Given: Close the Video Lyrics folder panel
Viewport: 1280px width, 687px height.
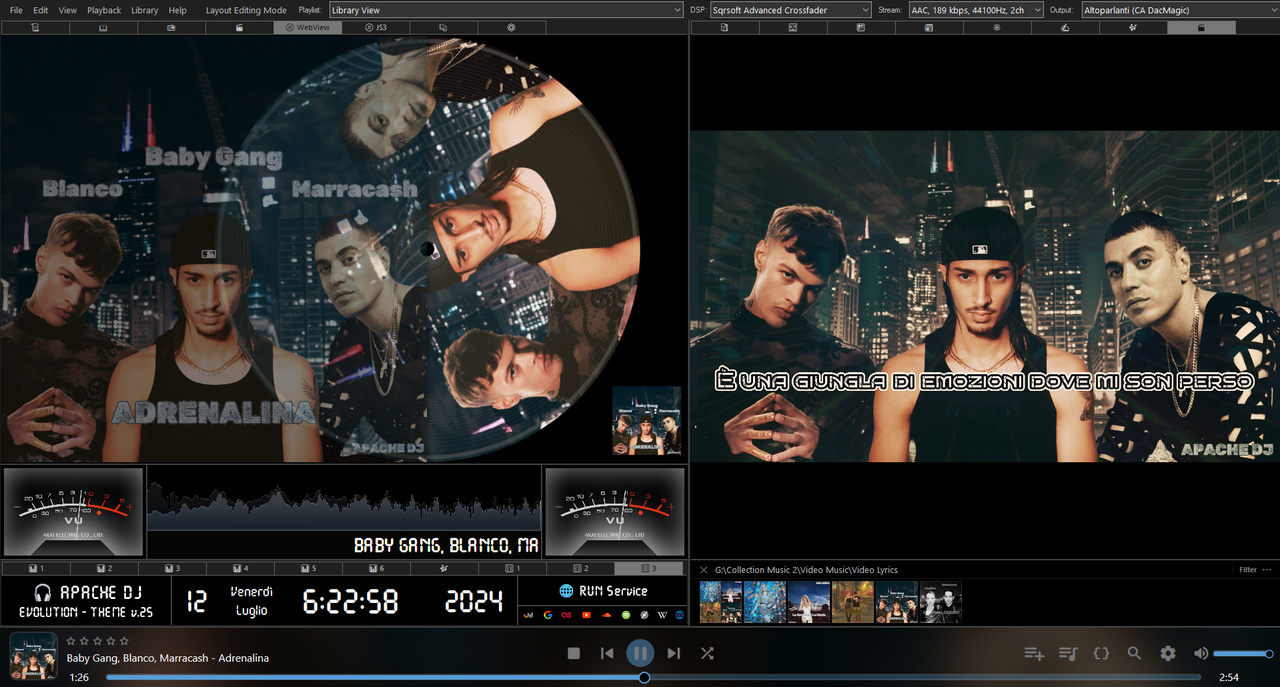Looking at the screenshot, I should (x=704, y=570).
